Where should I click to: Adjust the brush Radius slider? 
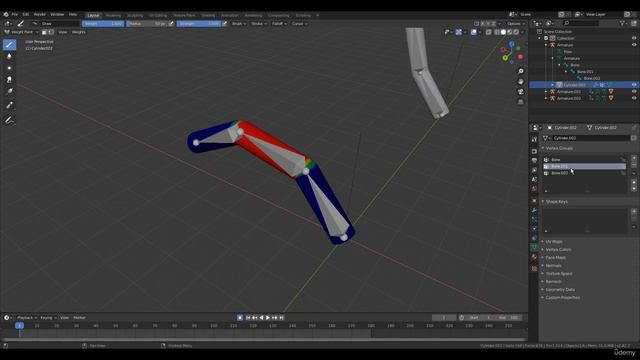[x=147, y=24]
